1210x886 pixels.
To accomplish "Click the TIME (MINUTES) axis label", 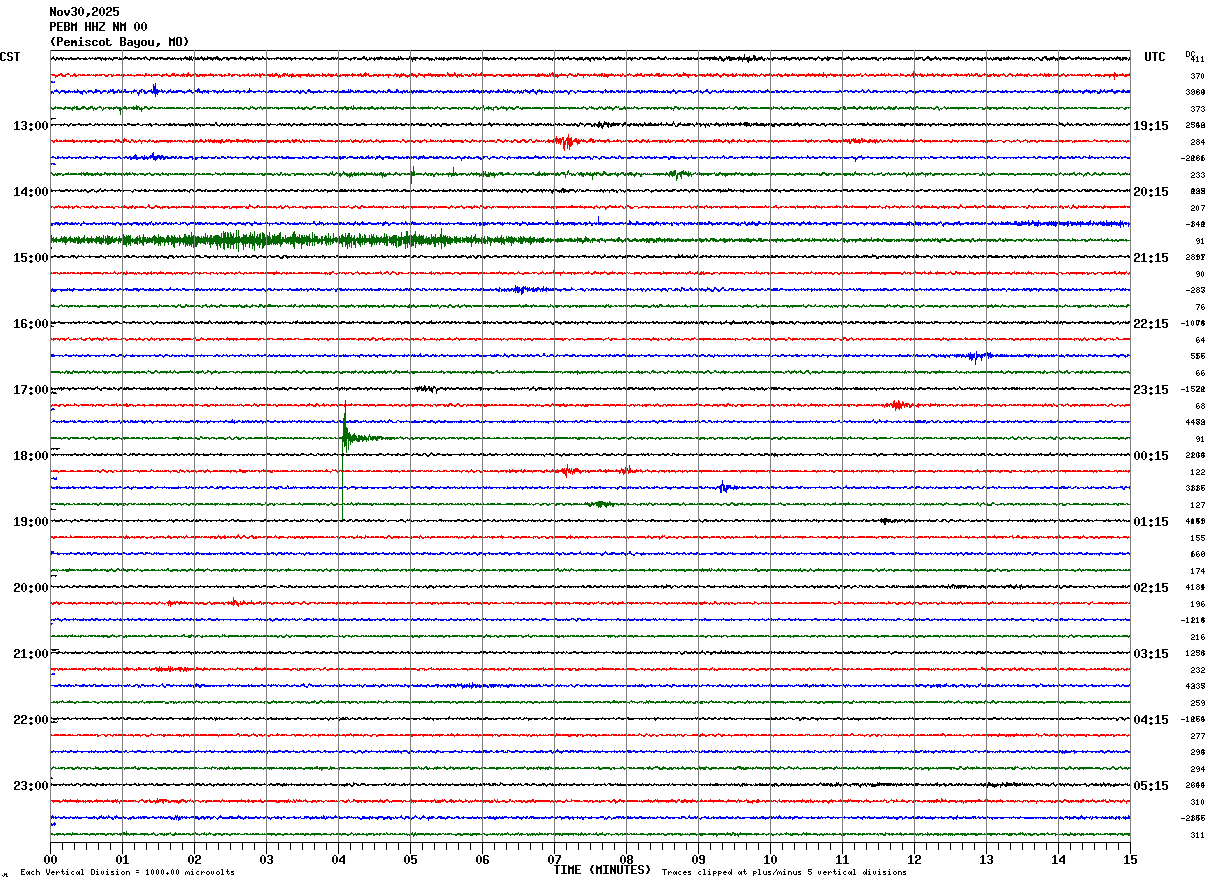I will pyautogui.click(x=602, y=870).
